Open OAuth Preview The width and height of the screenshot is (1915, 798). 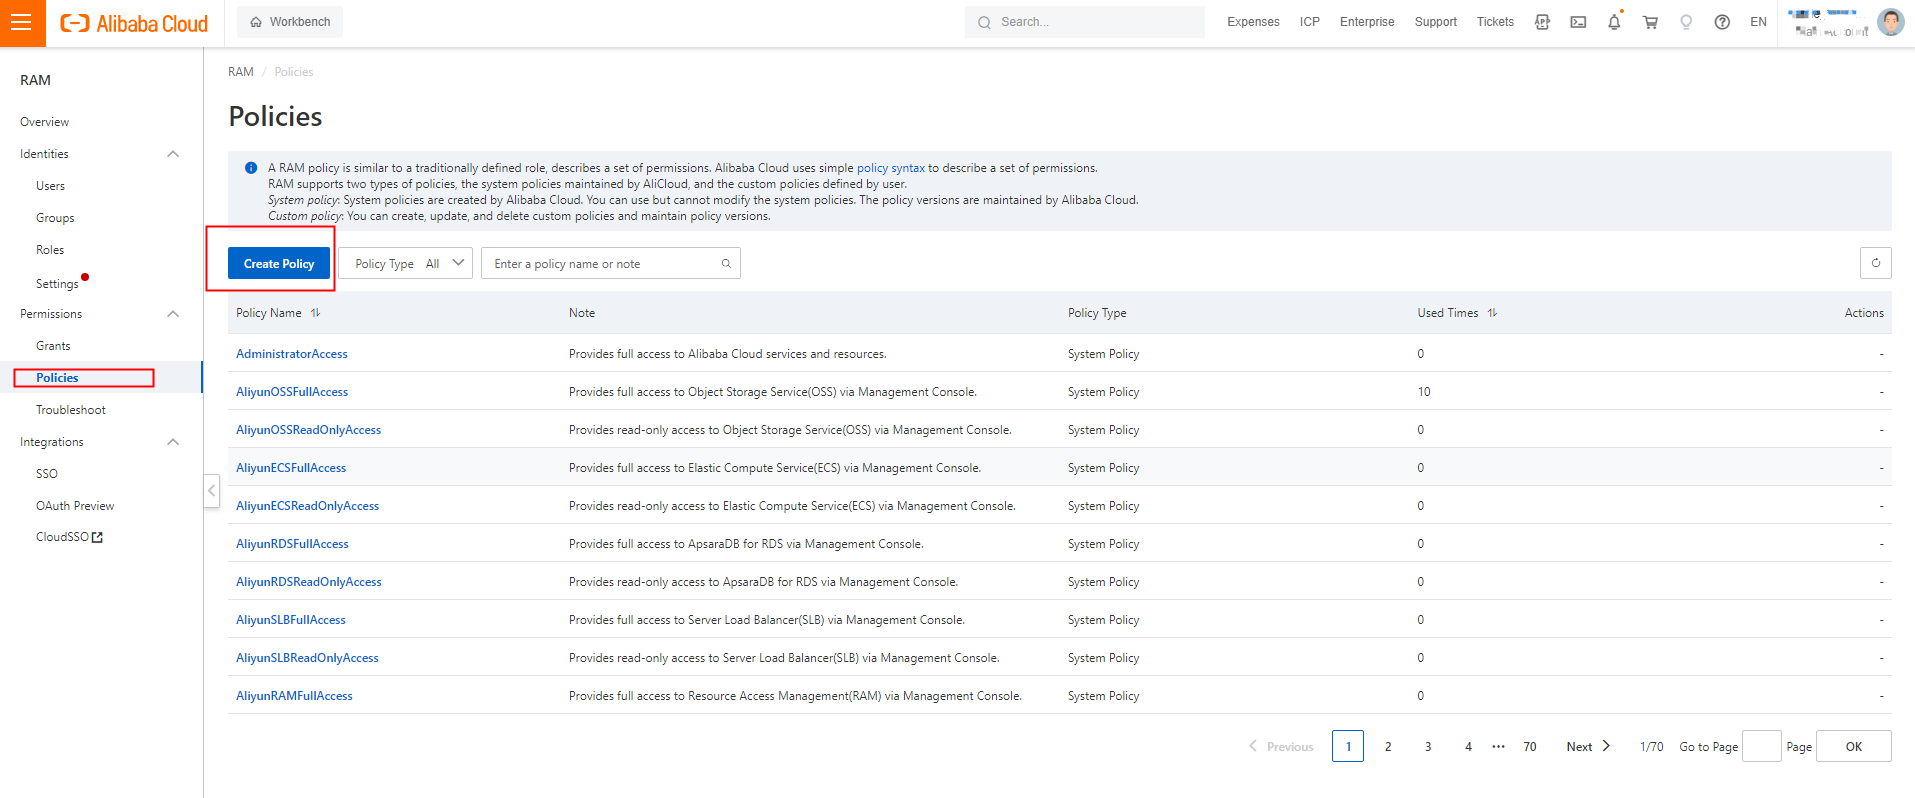(x=75, y=506)
